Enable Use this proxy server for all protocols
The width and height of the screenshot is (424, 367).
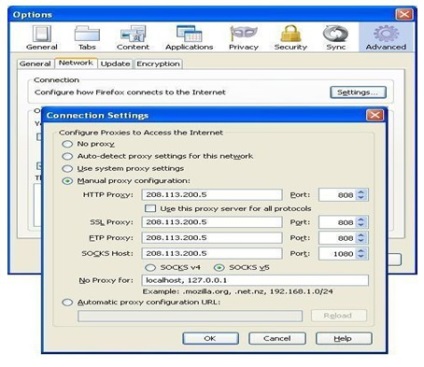pos(150,209)
